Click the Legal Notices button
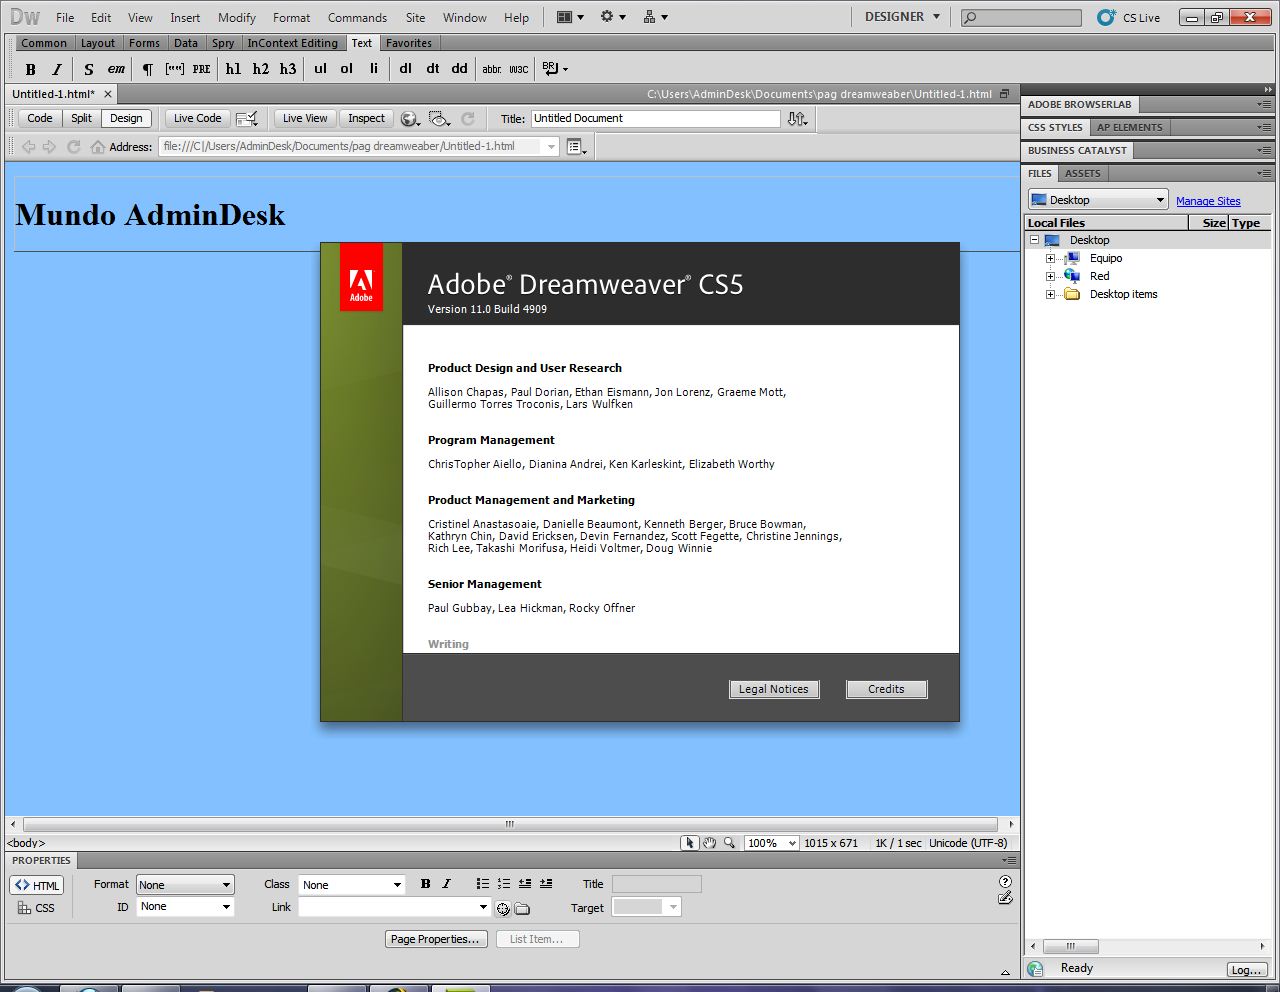This screenshot has width=1280, height=992. click(x=774, y=689)
